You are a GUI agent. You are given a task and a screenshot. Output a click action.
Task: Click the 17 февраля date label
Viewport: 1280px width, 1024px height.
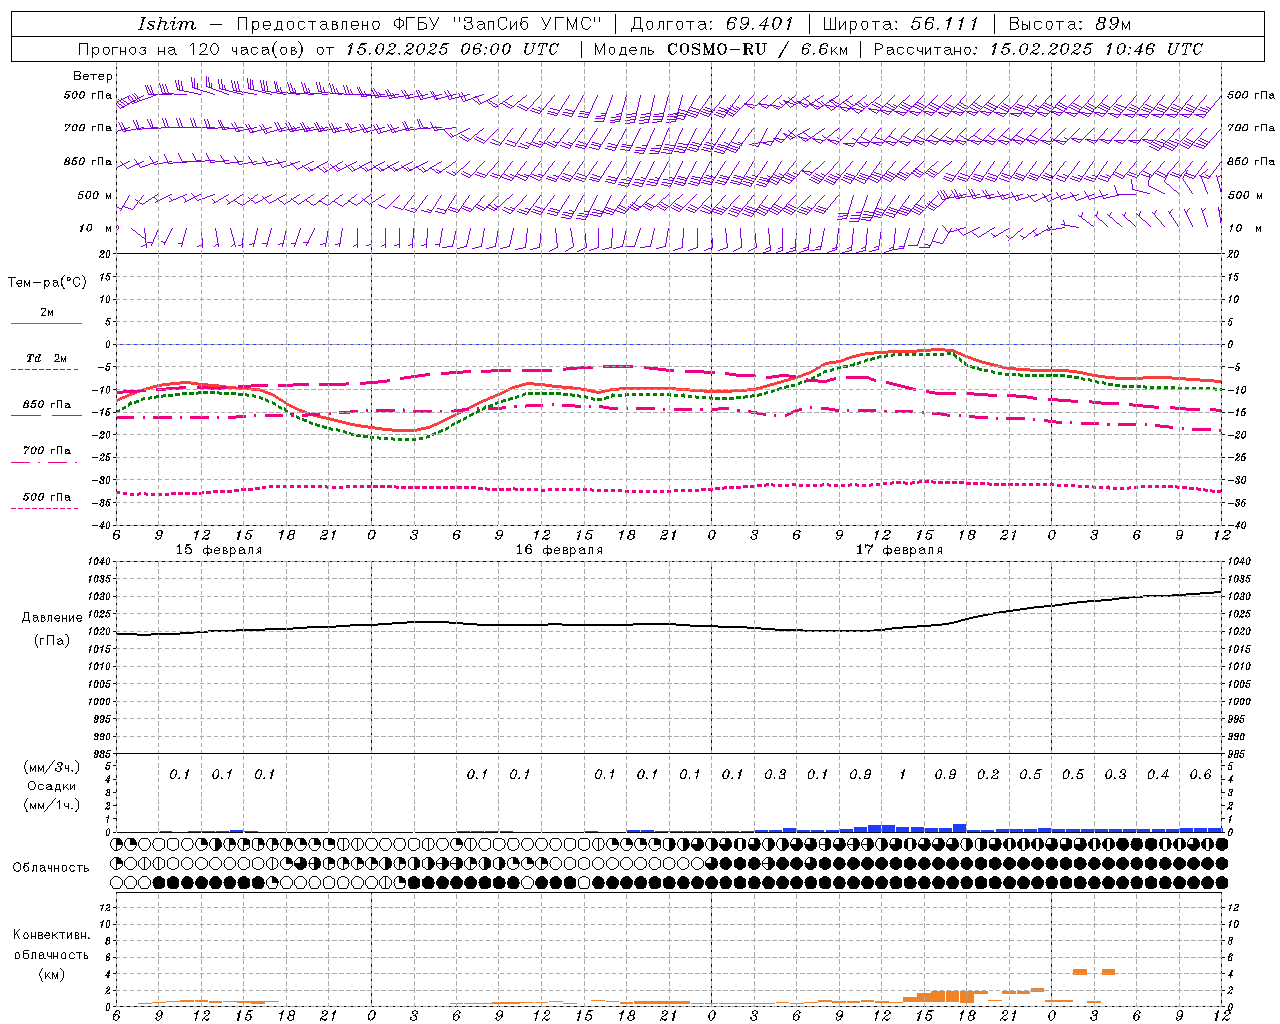[899, 550]
